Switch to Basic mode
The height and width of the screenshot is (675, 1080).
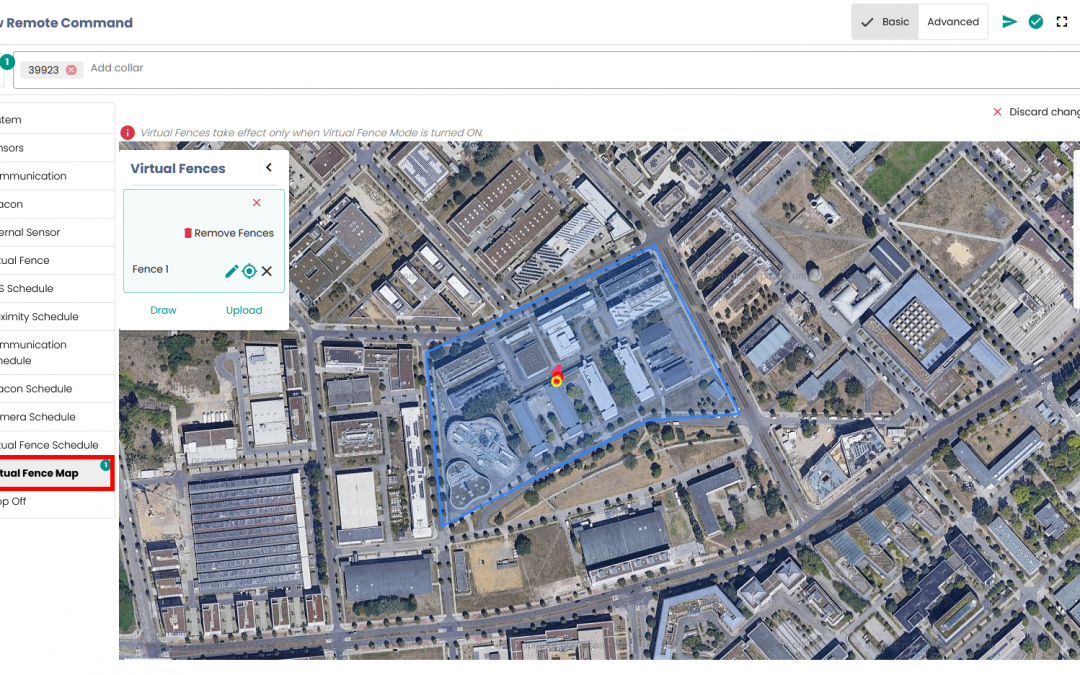click(x=885, y=22)
